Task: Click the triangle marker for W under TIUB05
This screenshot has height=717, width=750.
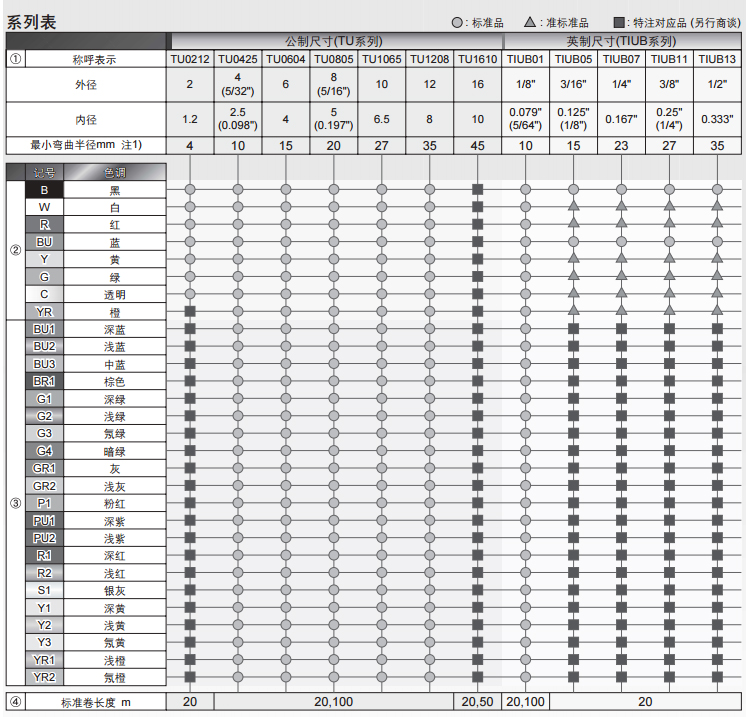Action: point(574,206)
